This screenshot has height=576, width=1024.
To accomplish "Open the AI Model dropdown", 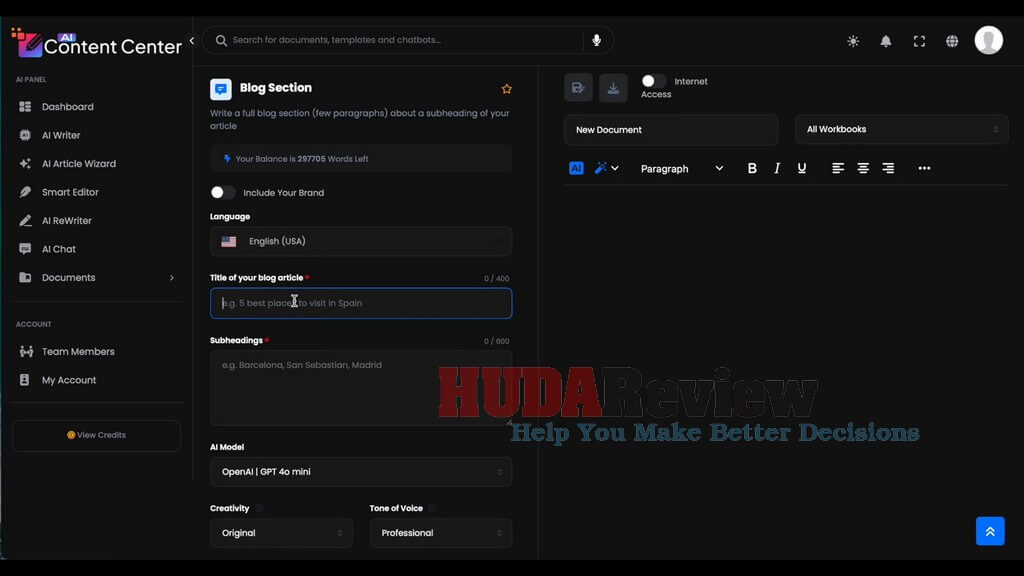I will click(361, 472).
